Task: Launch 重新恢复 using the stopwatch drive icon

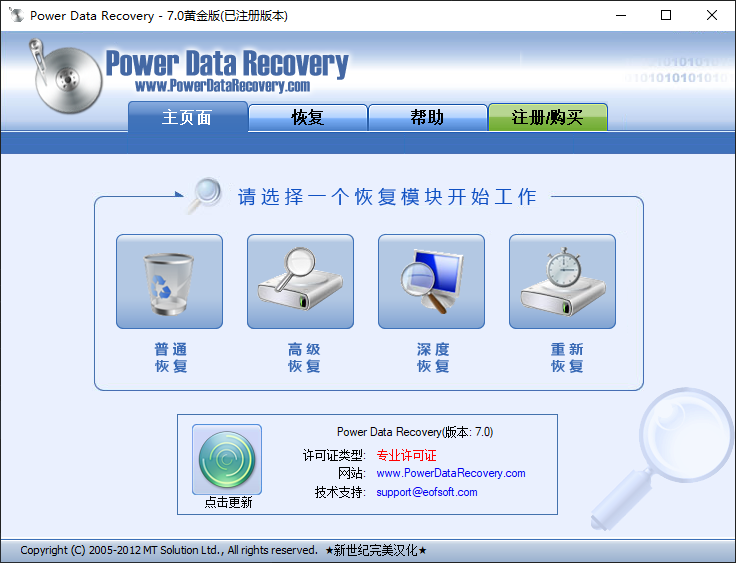Action: [562, 281]
